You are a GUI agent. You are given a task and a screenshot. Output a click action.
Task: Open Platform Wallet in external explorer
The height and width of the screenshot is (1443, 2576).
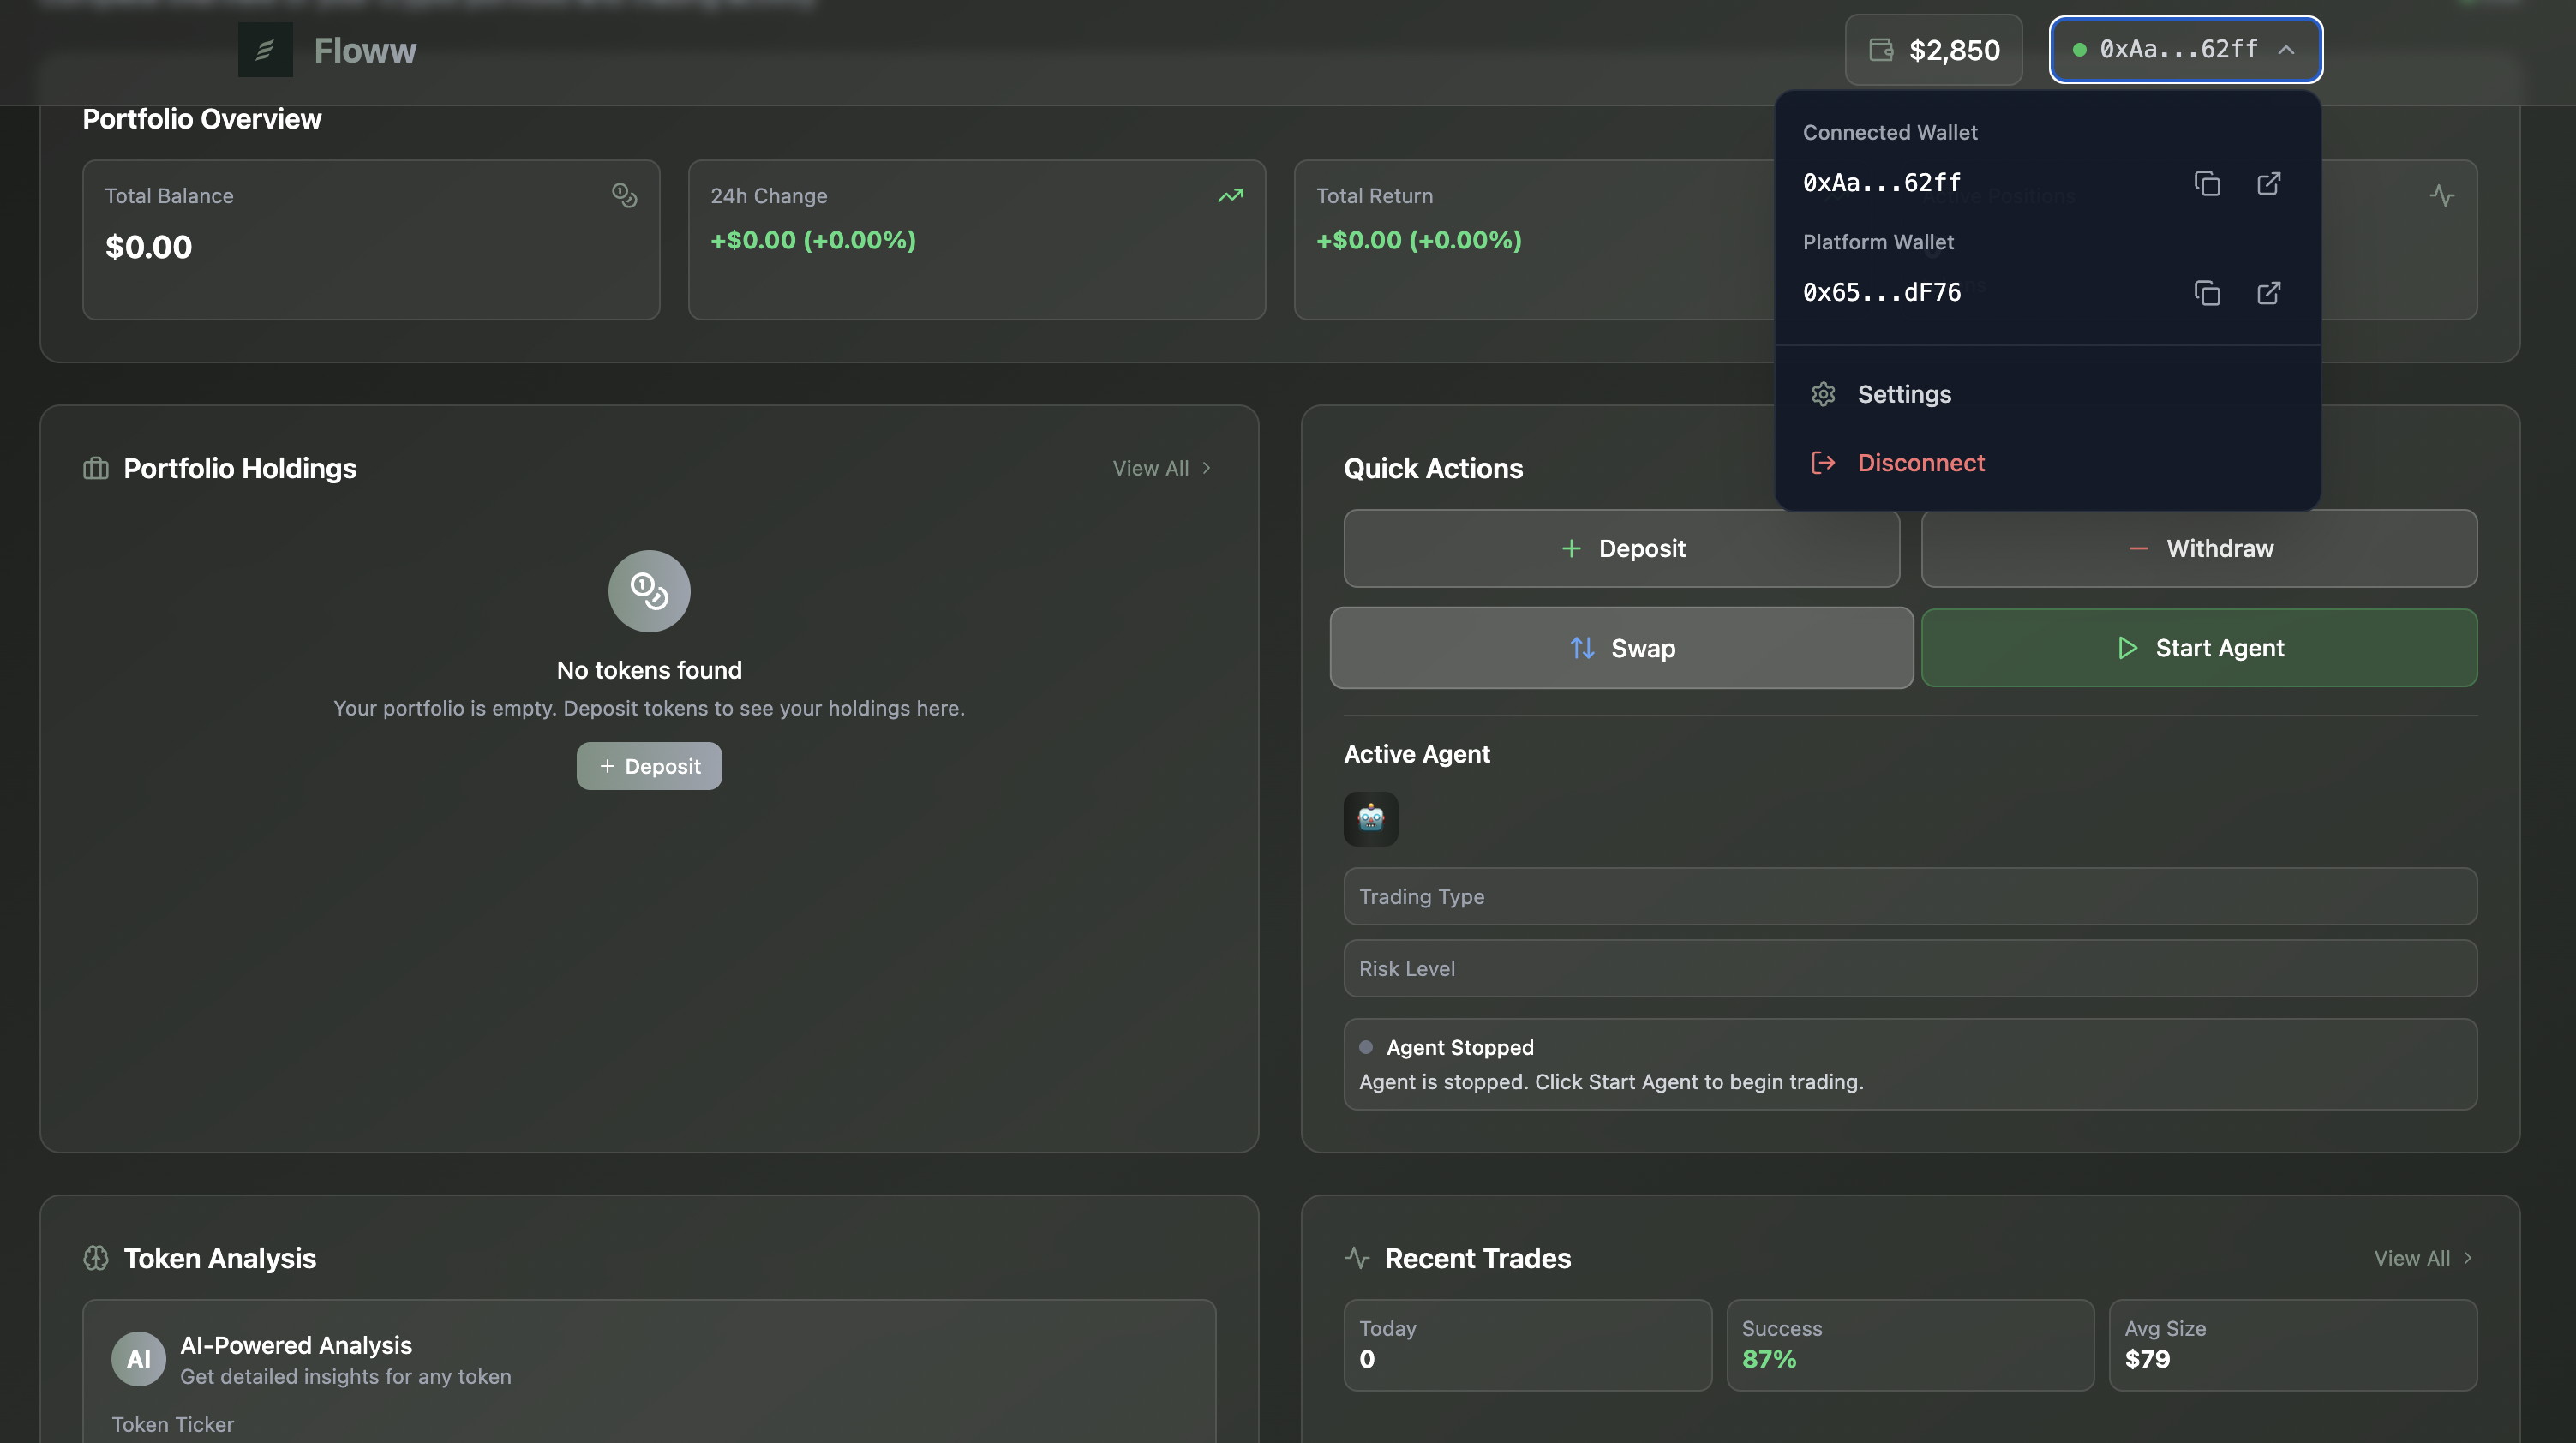(2268, 293)
